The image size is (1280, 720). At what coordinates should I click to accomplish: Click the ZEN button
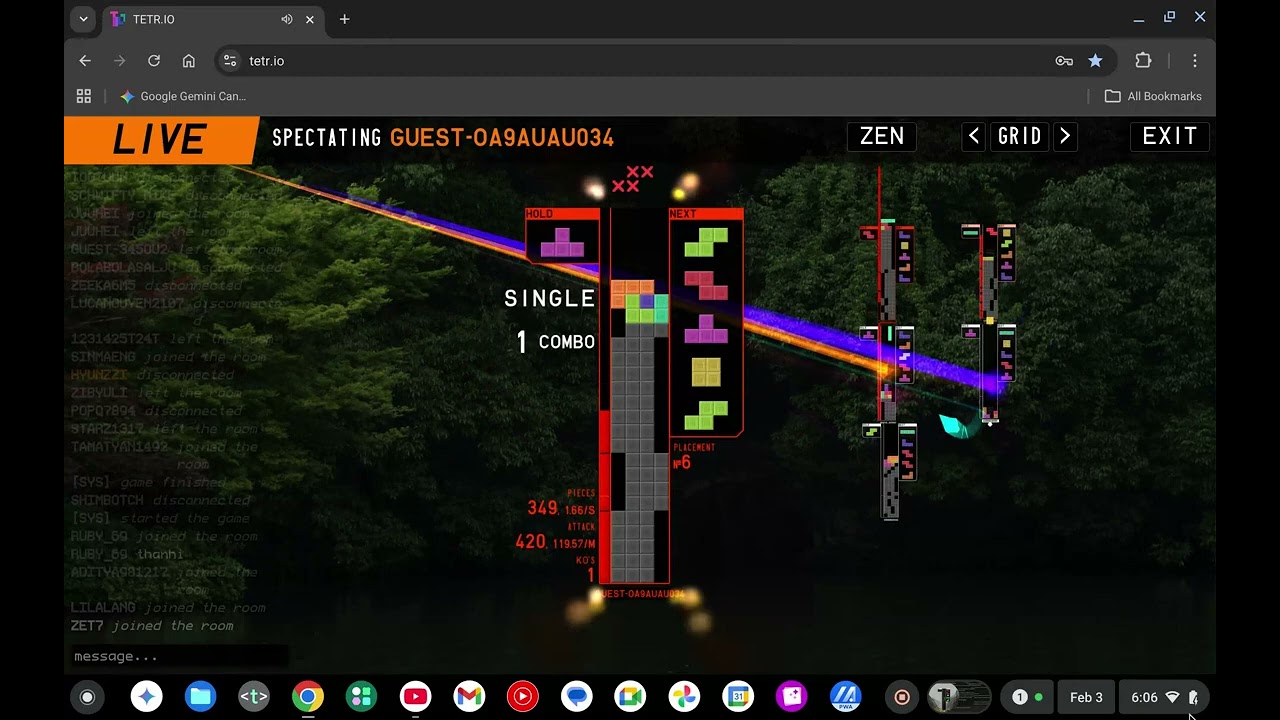pyautogui.click(x=882, y=136)
